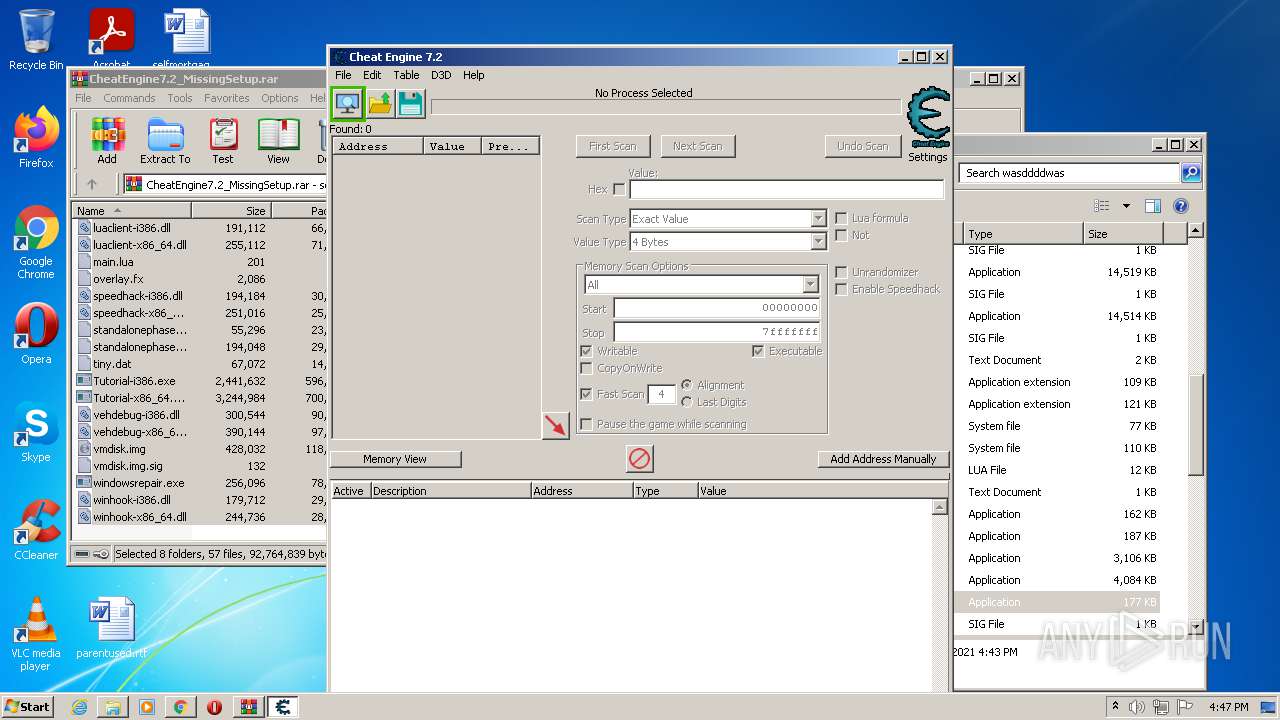Screen dimensions: 1280x720
Task: Toggle Pause the game while scanning
Action: pos(586,424)
